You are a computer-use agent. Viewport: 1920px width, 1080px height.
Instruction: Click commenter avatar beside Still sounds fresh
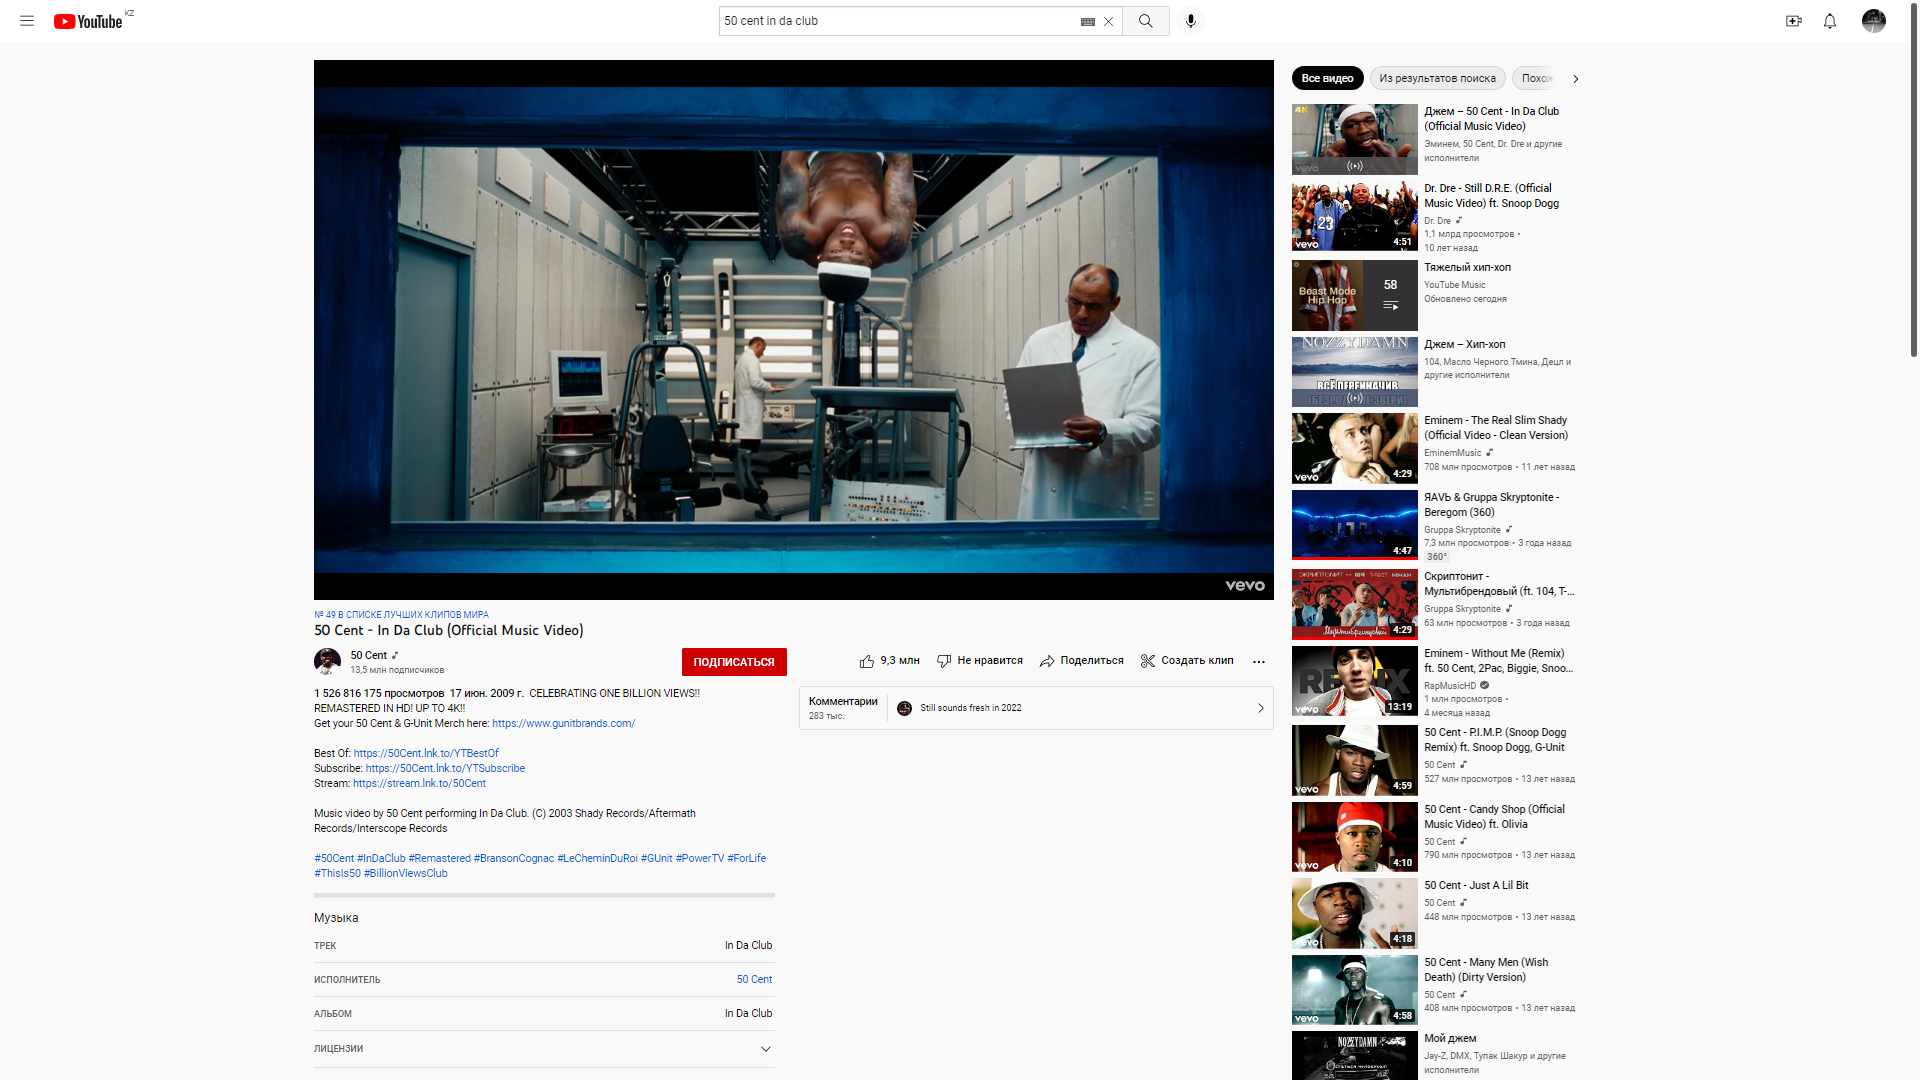click(x=904, y=708)
